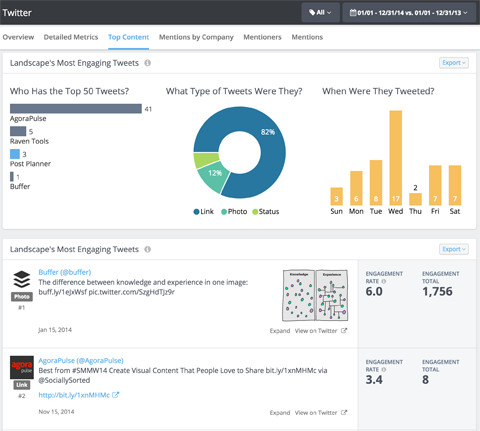Open Export dropdown in the charts panel
This screenshot has height=431, width=480.
click(454, 63)
